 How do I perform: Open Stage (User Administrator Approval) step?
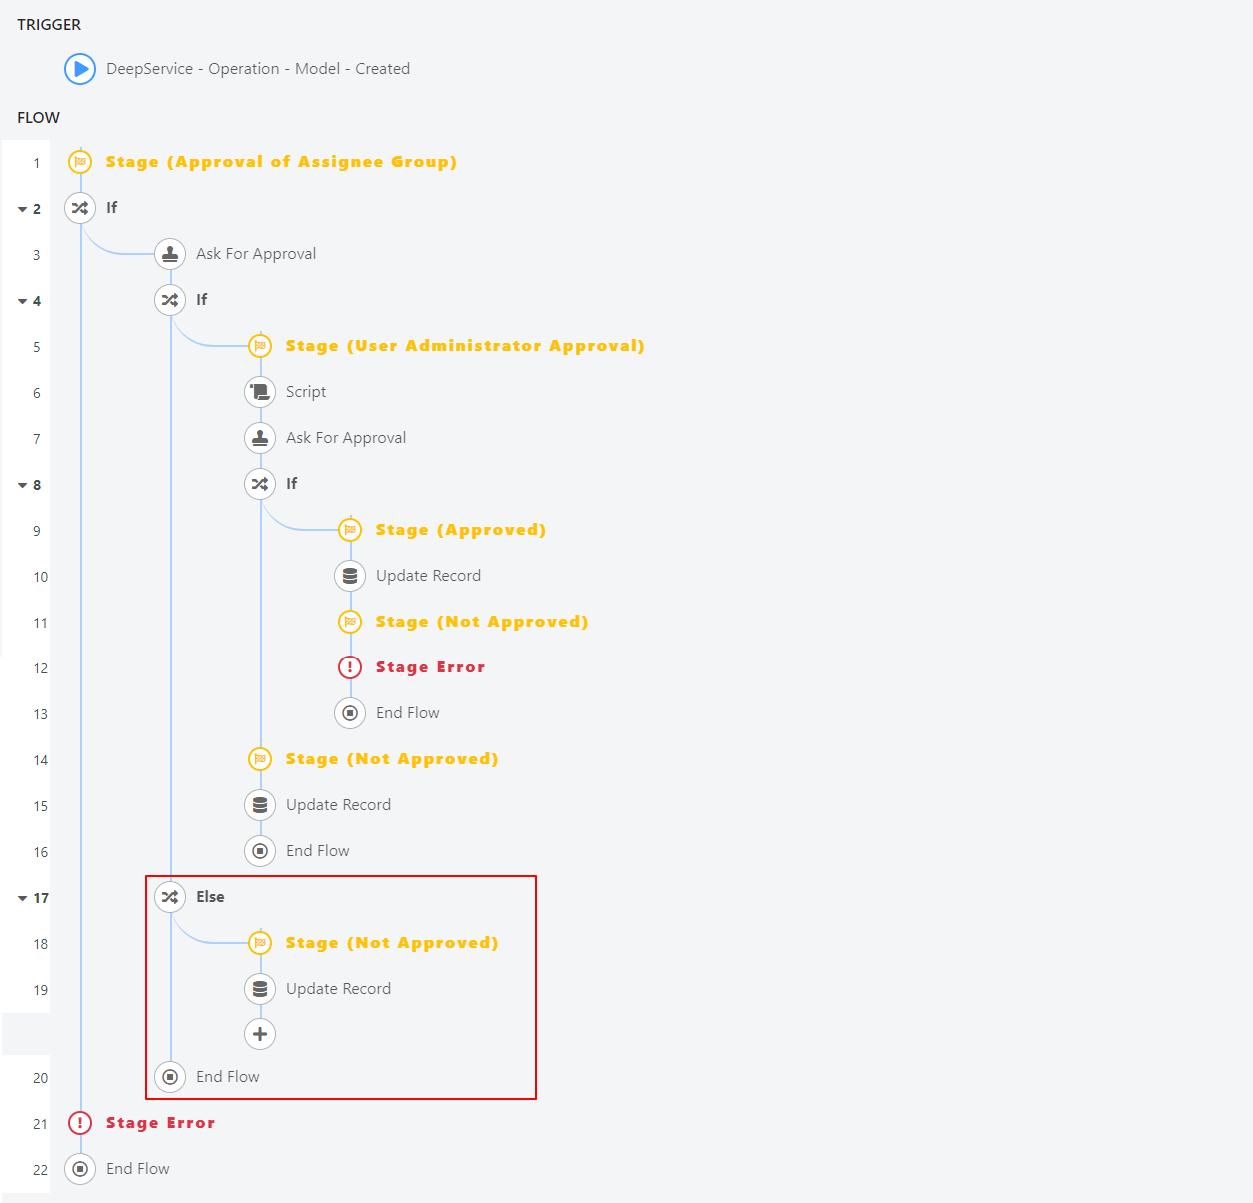pyautogui.click(x=465, y=346)
